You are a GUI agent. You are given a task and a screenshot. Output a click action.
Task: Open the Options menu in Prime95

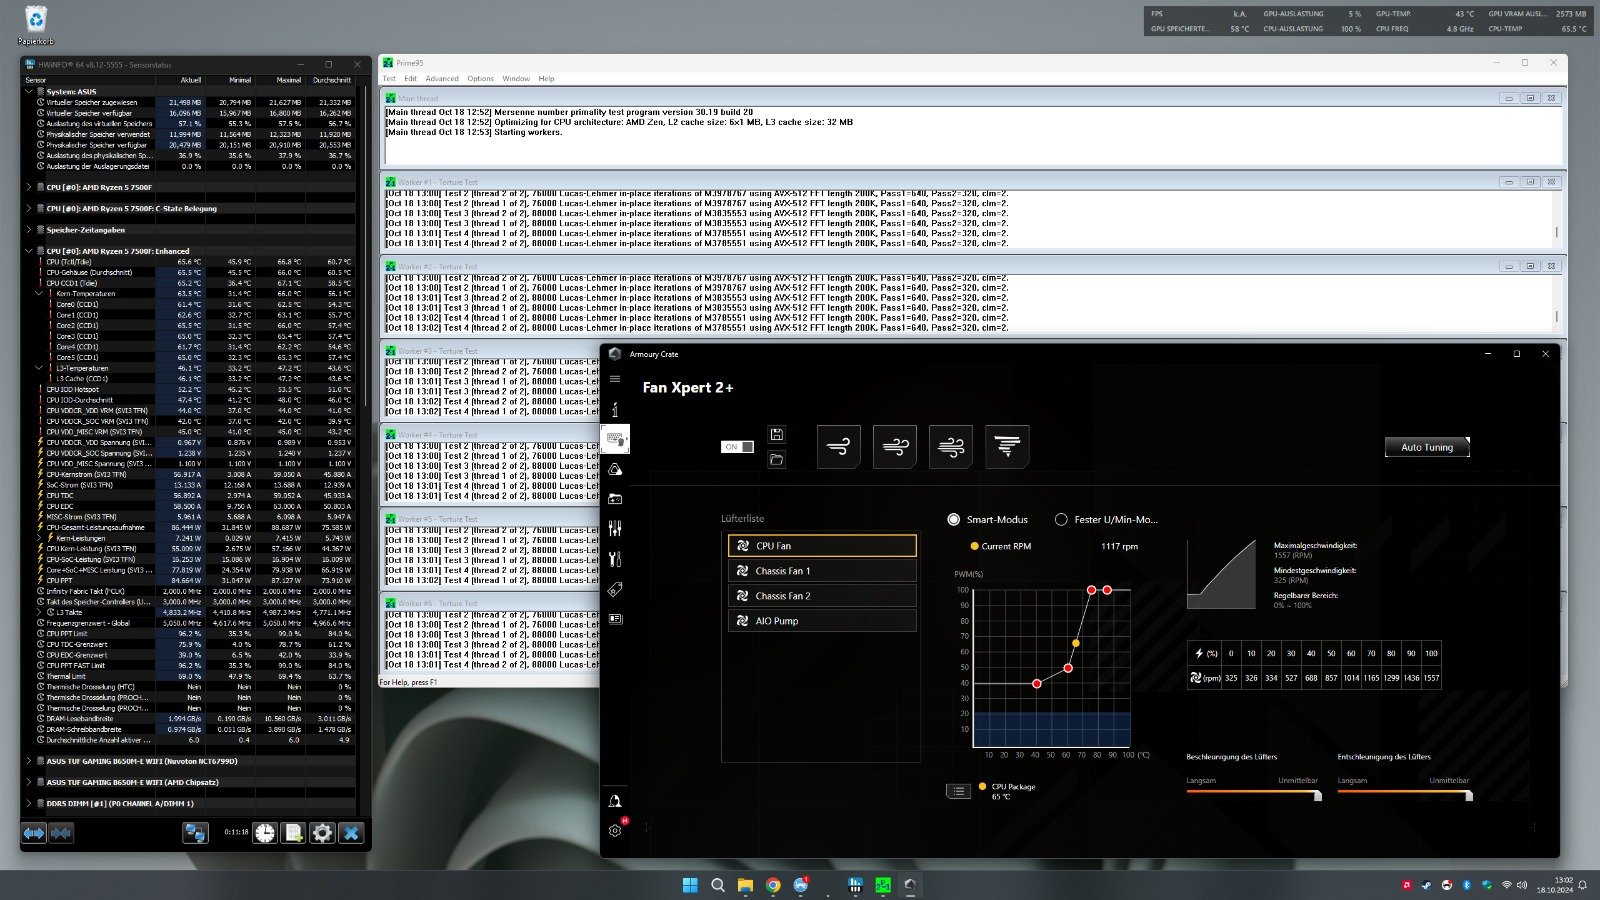(x=480, y=78)
